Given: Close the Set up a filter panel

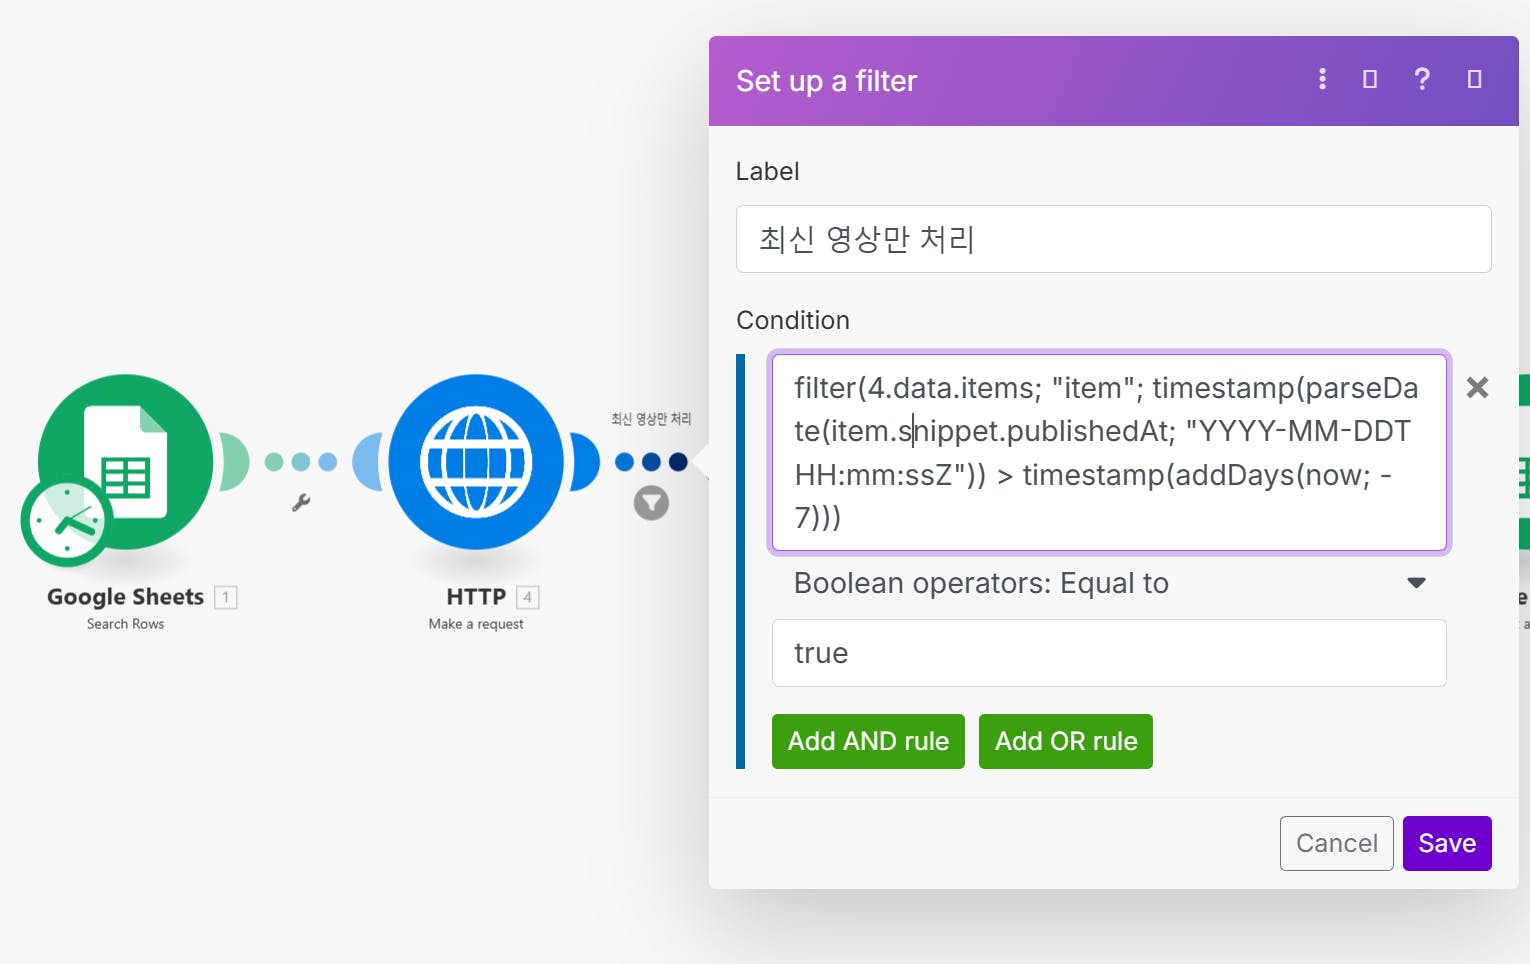Looking at the screenshot, I should tap(1474, 79).
